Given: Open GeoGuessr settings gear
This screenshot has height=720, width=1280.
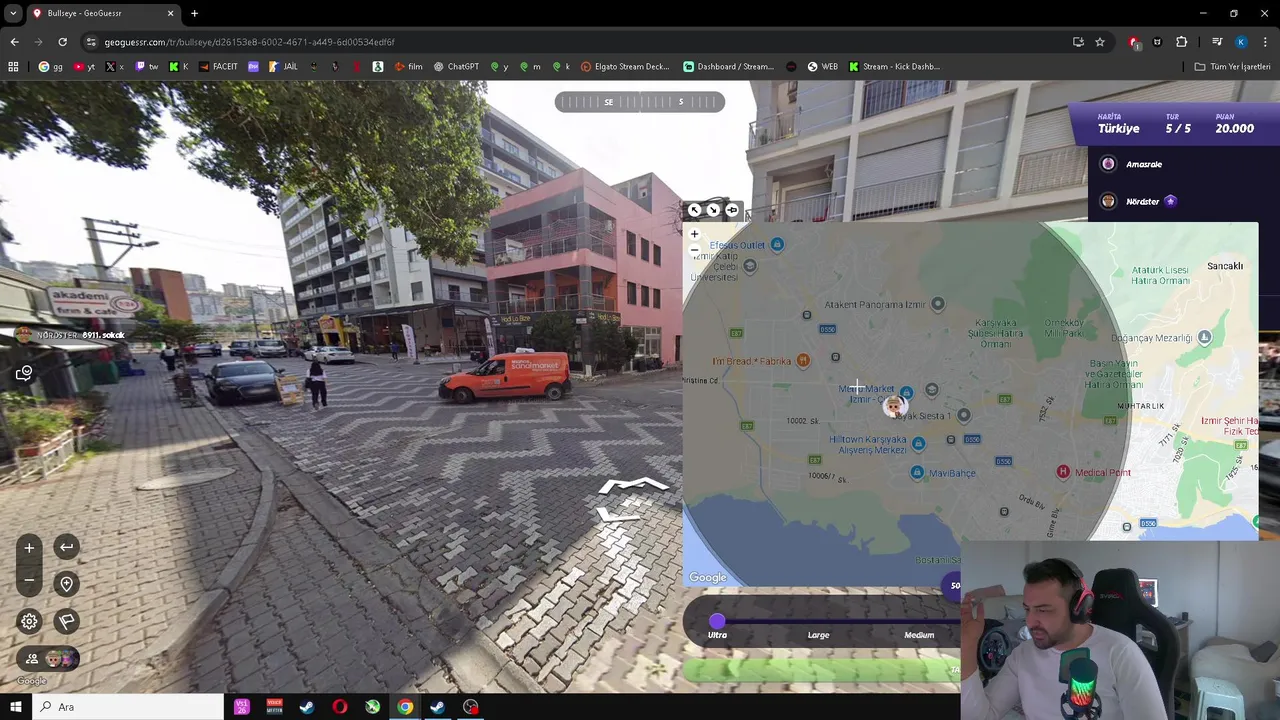Looking at the screenshot, I should coord(29,621).
